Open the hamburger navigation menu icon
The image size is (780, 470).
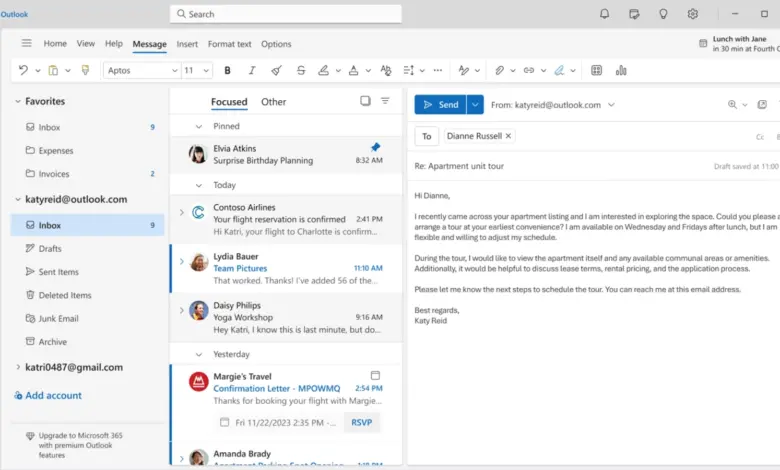tap(26, 43)
